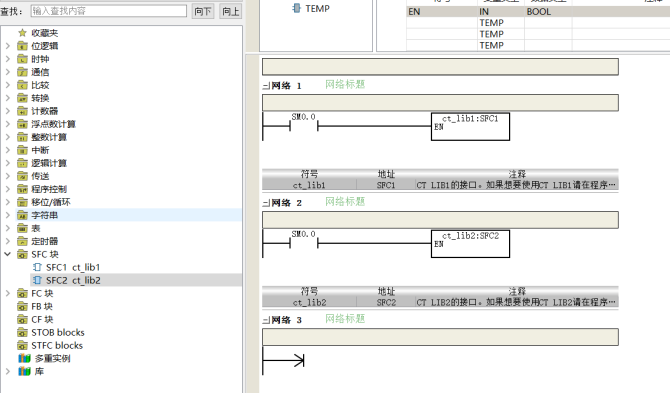Click the 向下 search button
Image resolution: width=671 pixels, height=394 pixels.
pos(203,11)
